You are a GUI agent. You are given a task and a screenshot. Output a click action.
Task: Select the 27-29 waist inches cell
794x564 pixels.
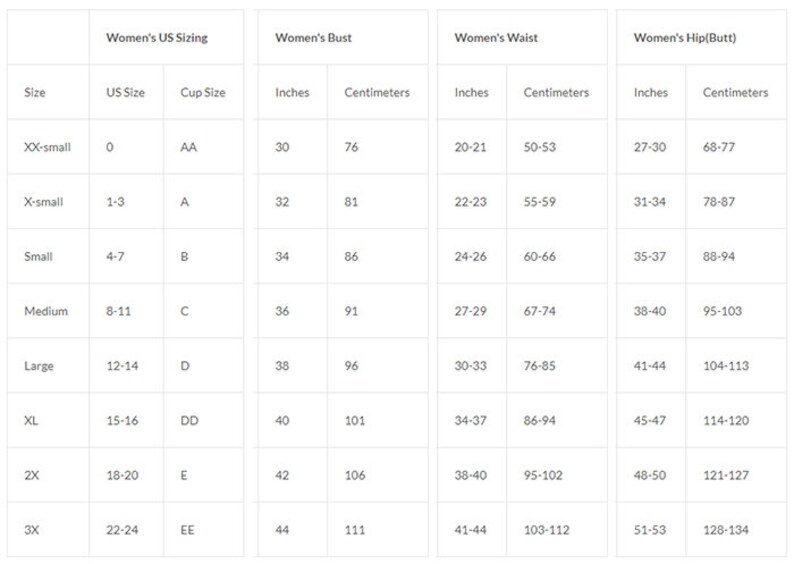click(470, 311)
